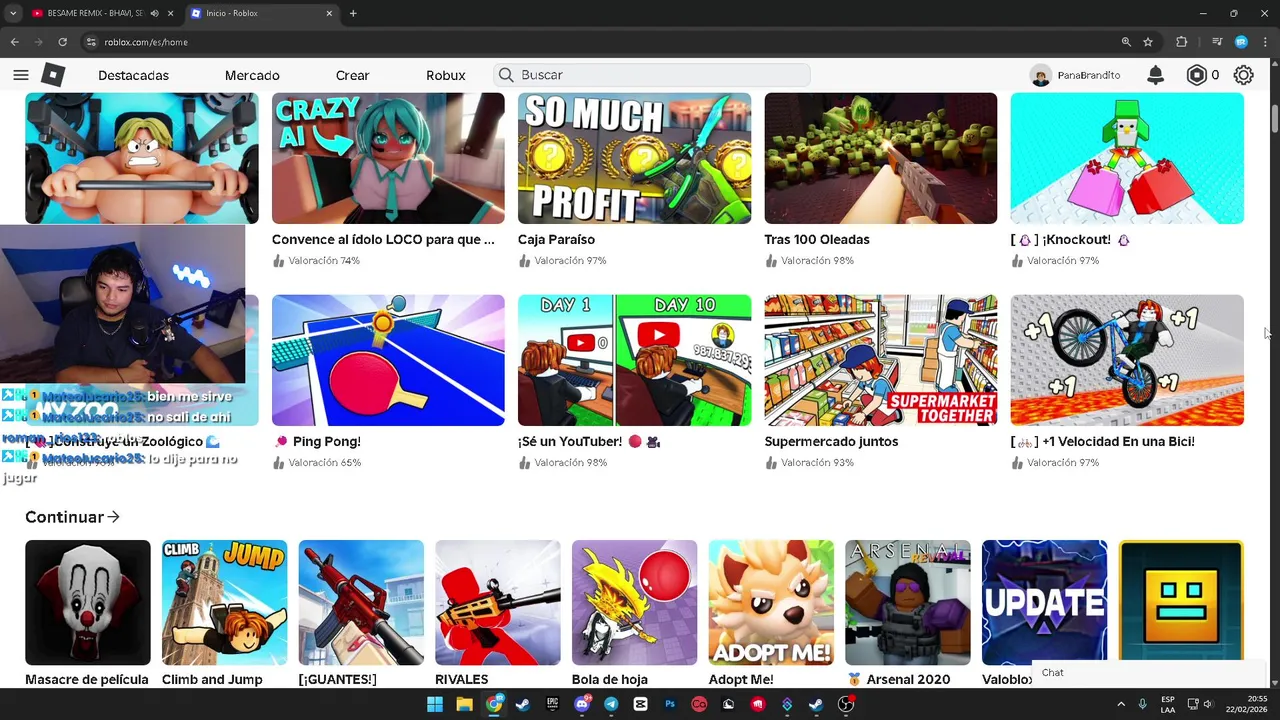Screen dimensions: 1280x720
Task: Show hidden system tray icons
Action: (1120, 704)
